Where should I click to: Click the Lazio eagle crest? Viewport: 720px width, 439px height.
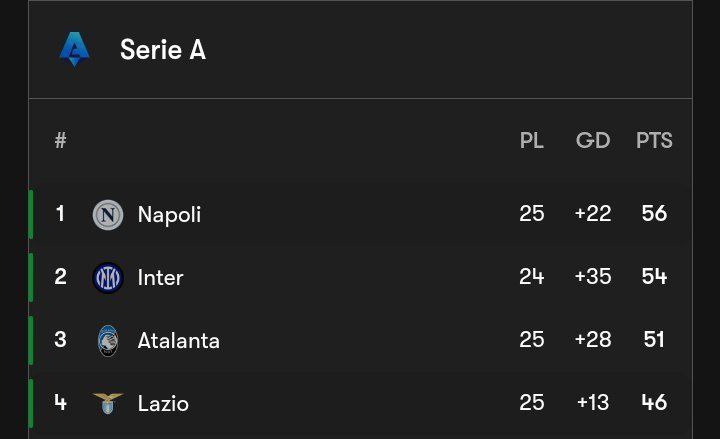coord(108,403)
